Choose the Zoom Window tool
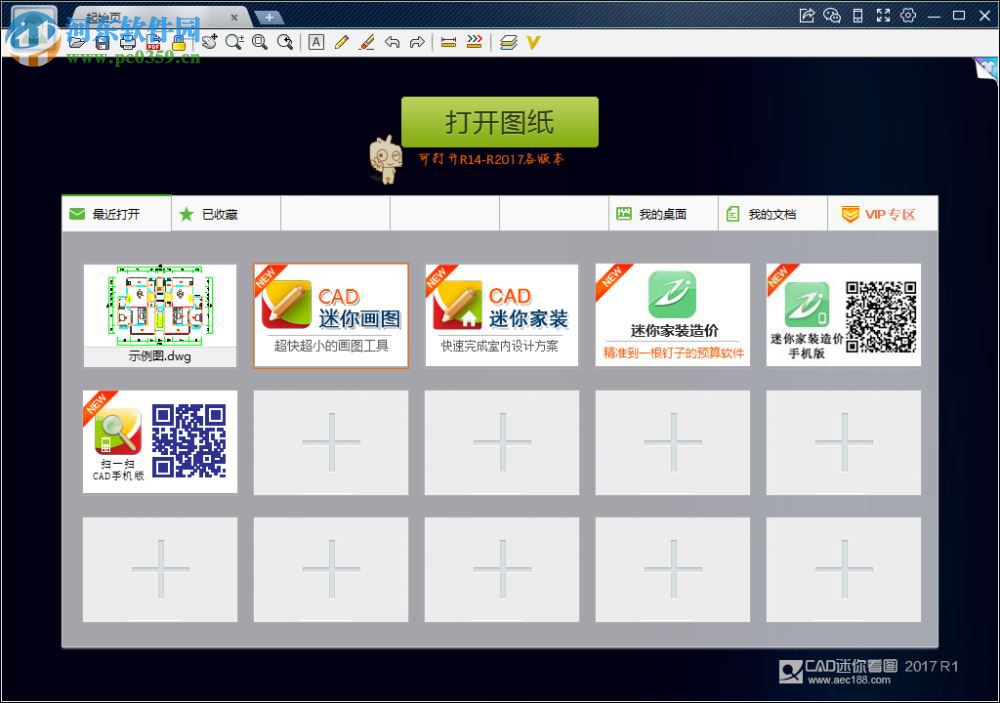1000x703 pixels. point(261,42)
